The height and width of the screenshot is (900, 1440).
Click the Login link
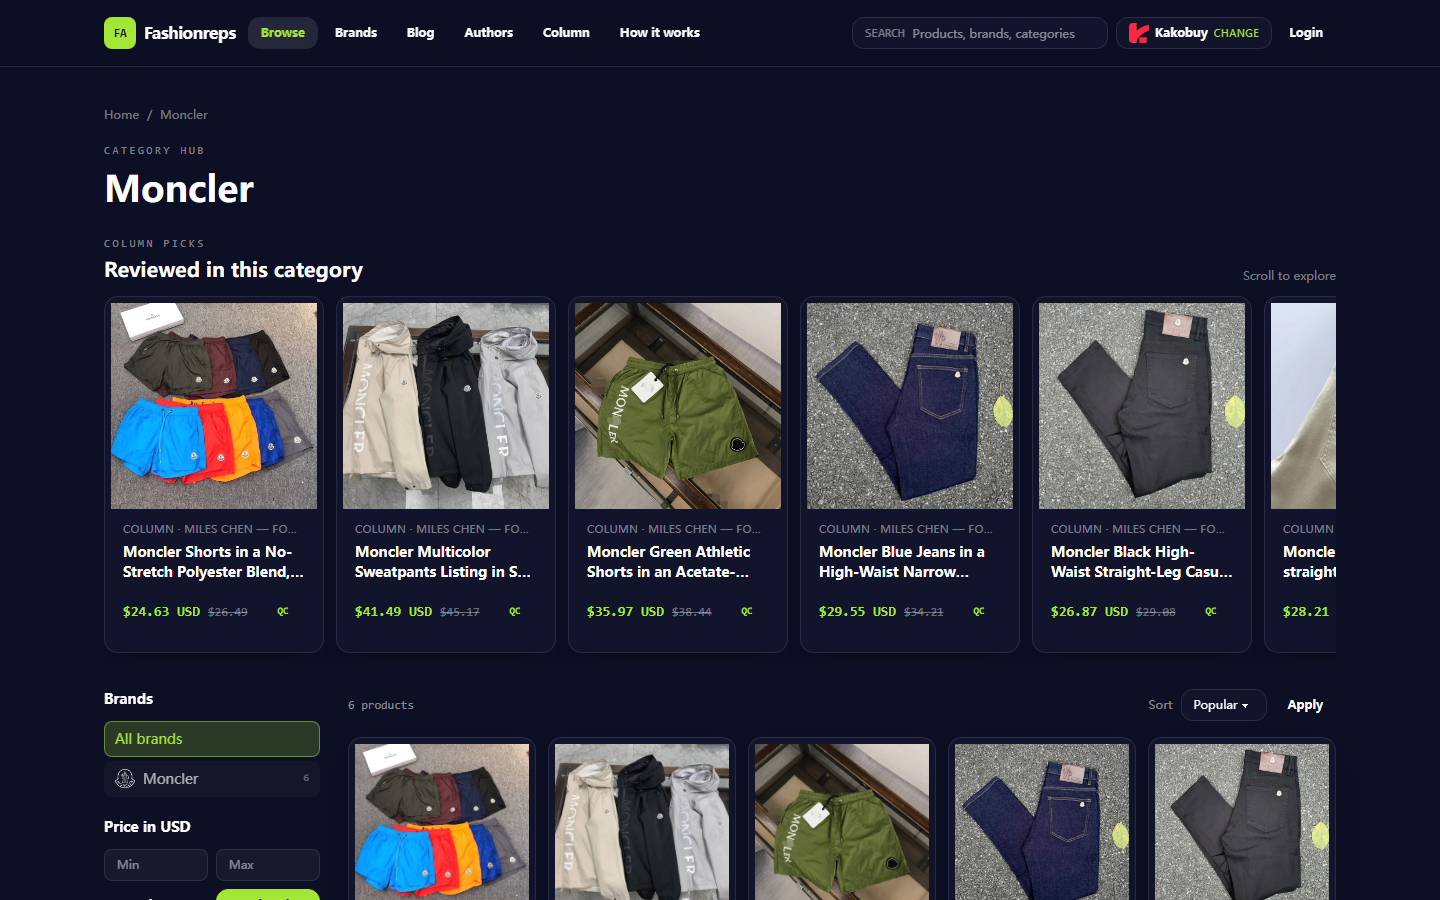1306,33
